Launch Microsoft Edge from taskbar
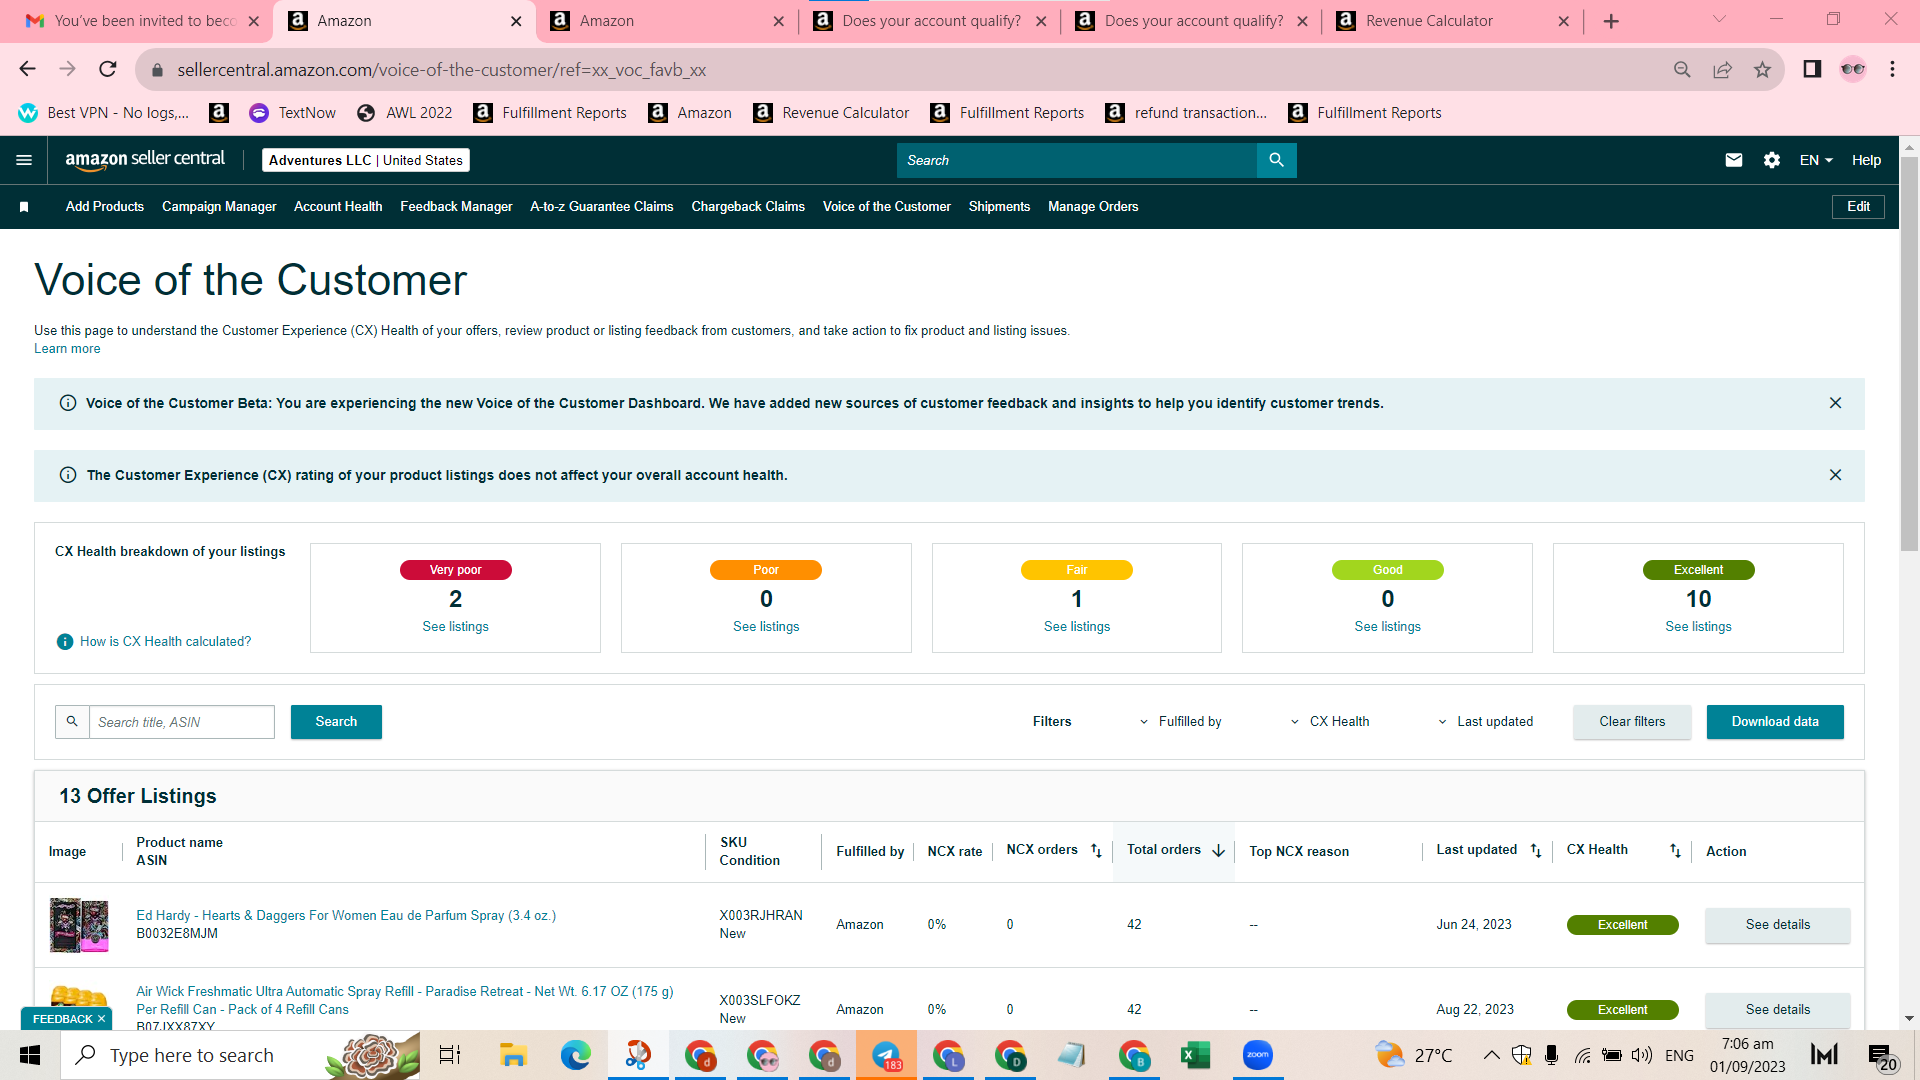Screen dimensions: 1920x1080 pyautogui.click(x=575, y=1055)
